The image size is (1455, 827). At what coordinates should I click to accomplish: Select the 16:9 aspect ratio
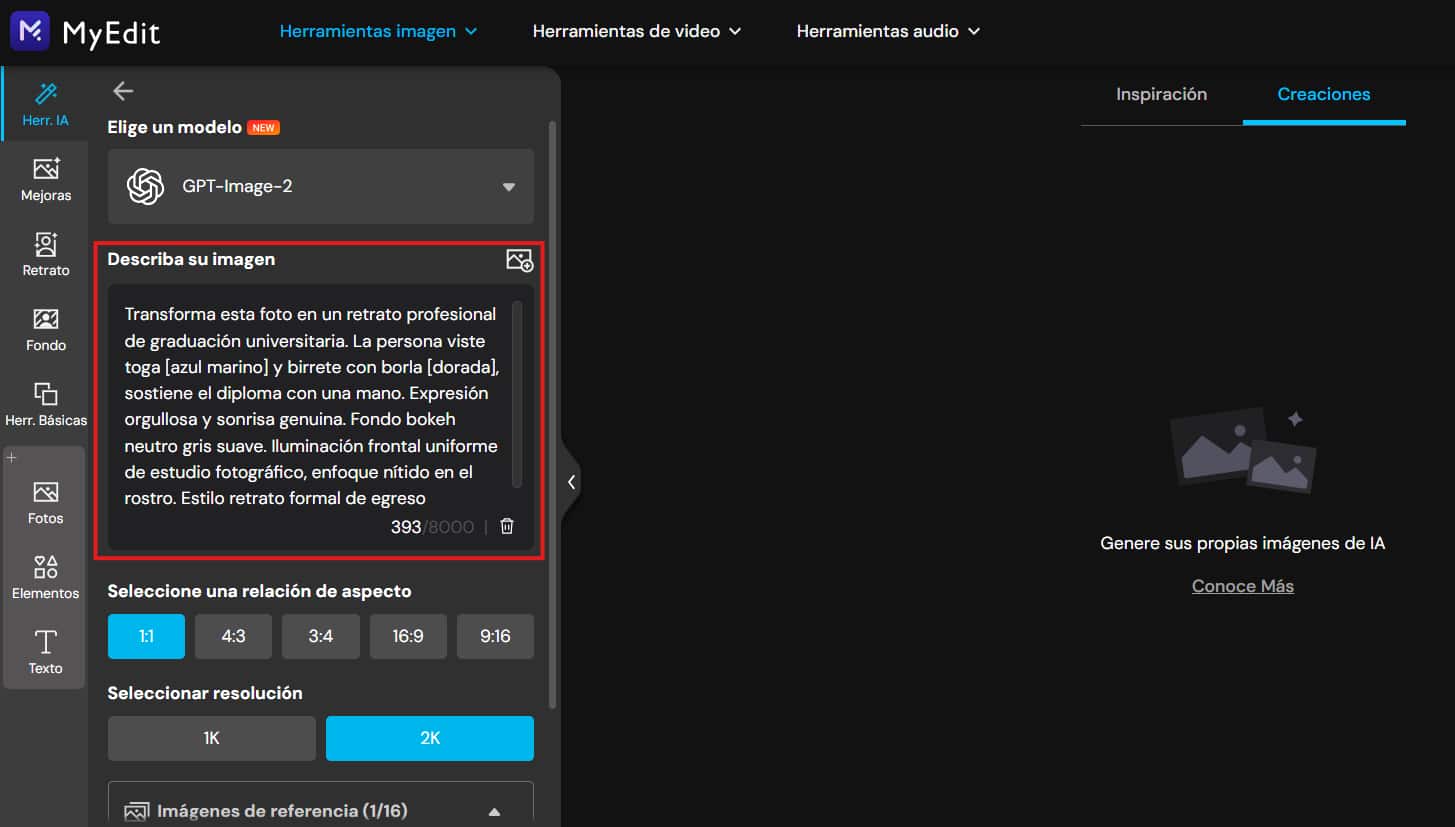pyautogui.click(x=408, y=636)
